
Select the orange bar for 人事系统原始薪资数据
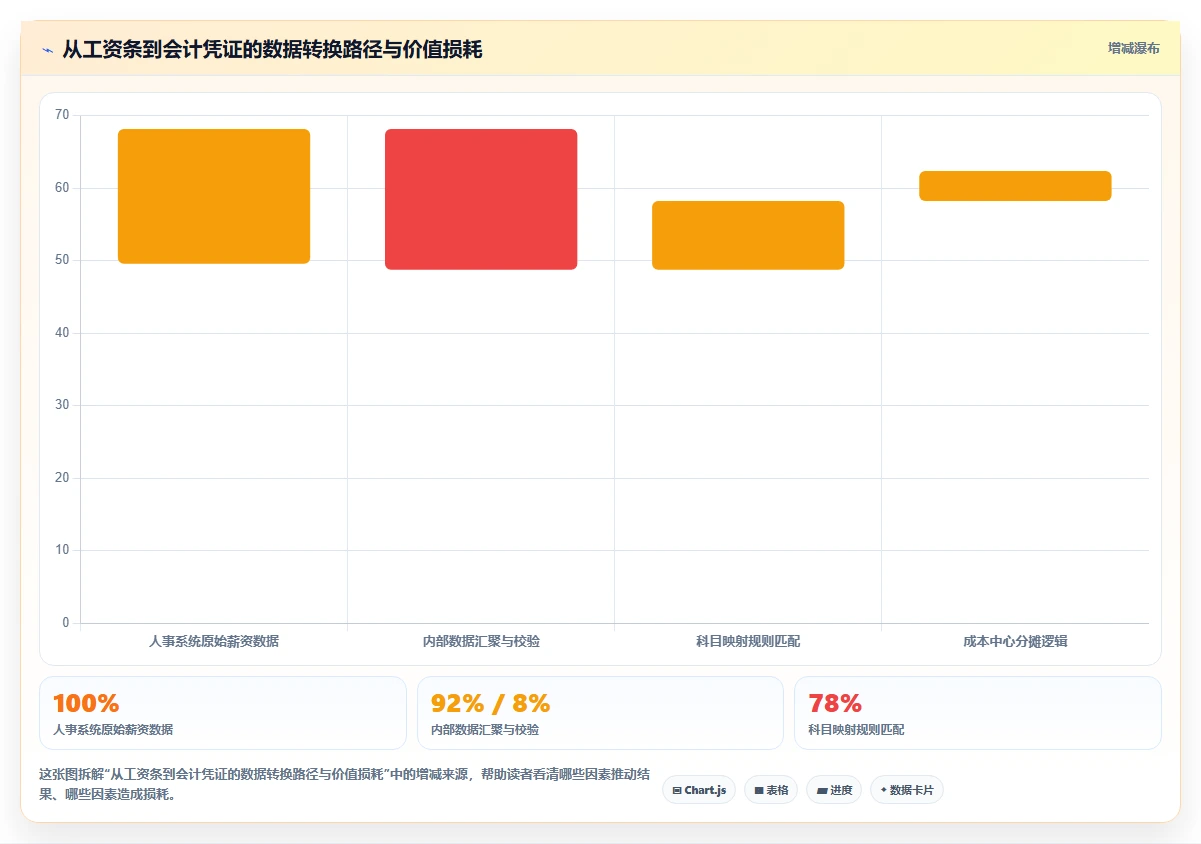[214, 196]
